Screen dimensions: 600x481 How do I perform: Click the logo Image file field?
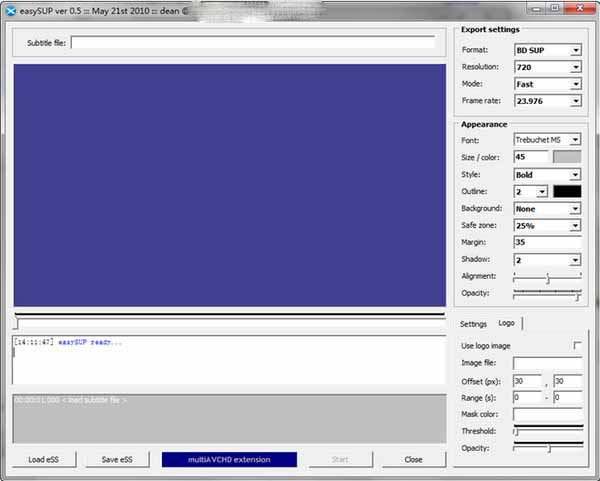[x=548, y=363]
